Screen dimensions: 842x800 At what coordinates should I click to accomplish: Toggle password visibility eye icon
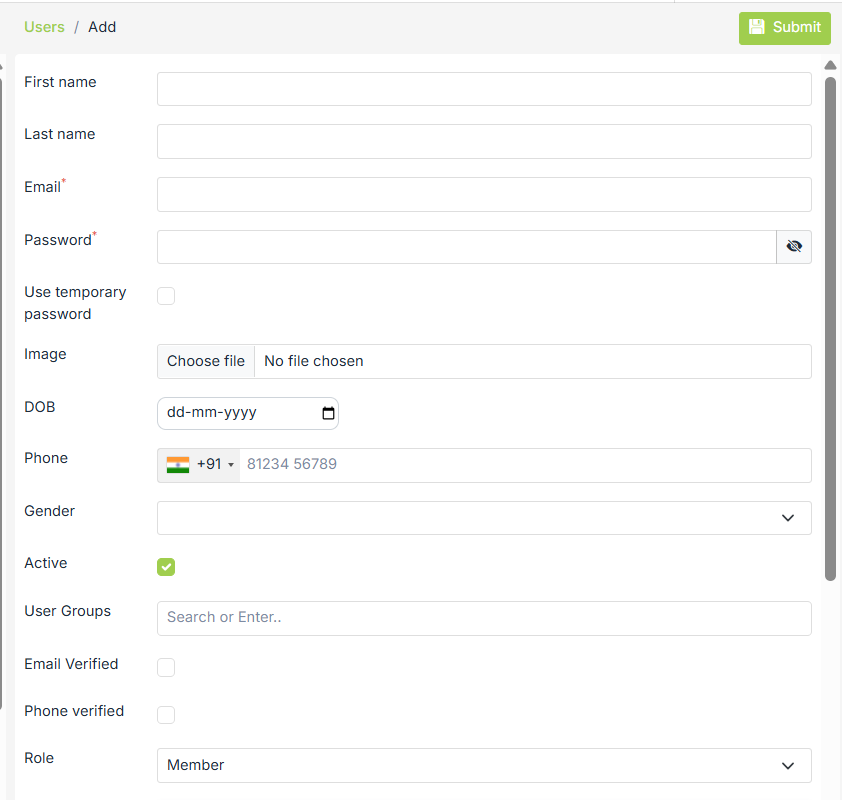794,247
